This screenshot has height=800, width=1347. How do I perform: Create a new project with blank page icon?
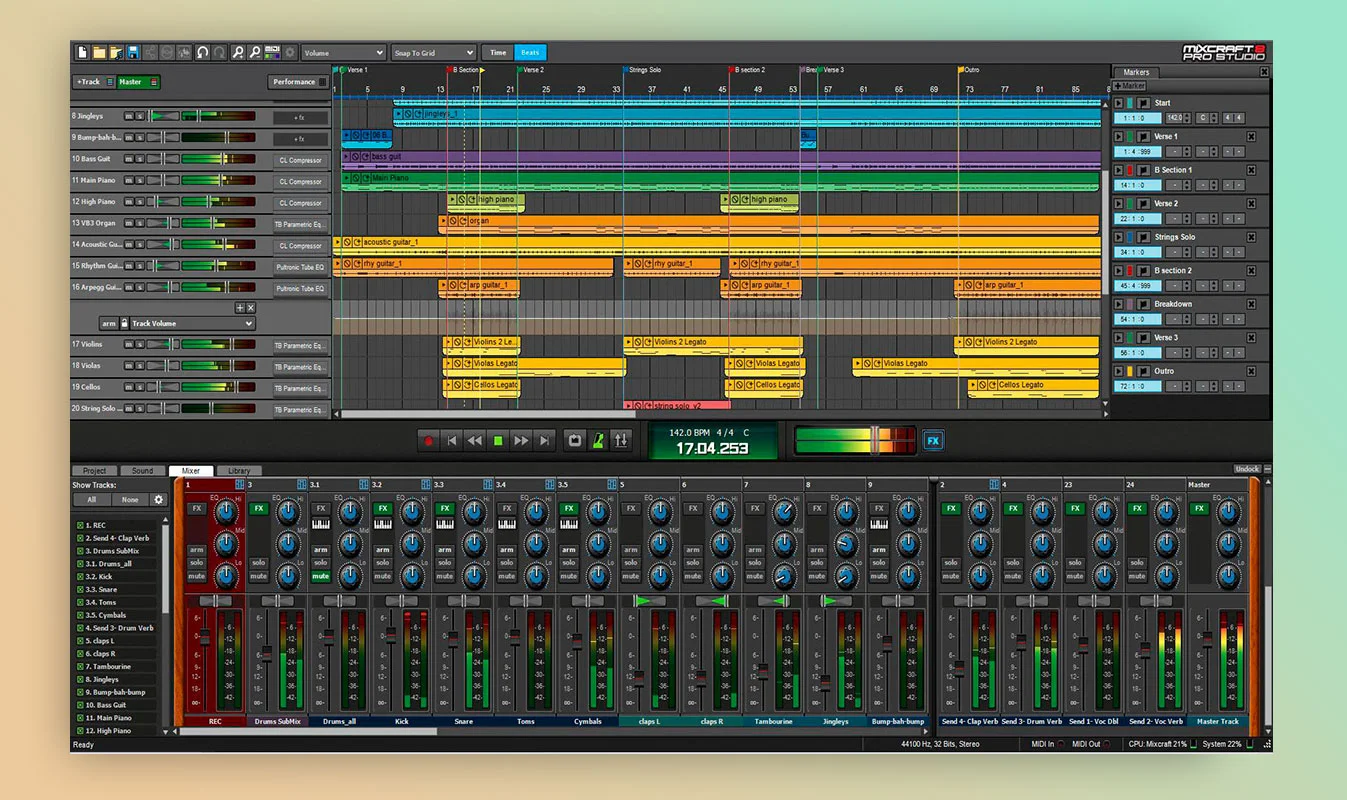click(x=83, y=53)
